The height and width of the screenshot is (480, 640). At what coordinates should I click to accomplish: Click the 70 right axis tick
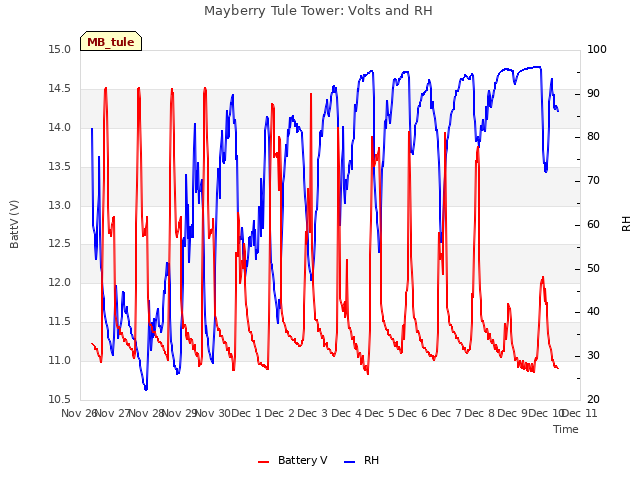593,180
